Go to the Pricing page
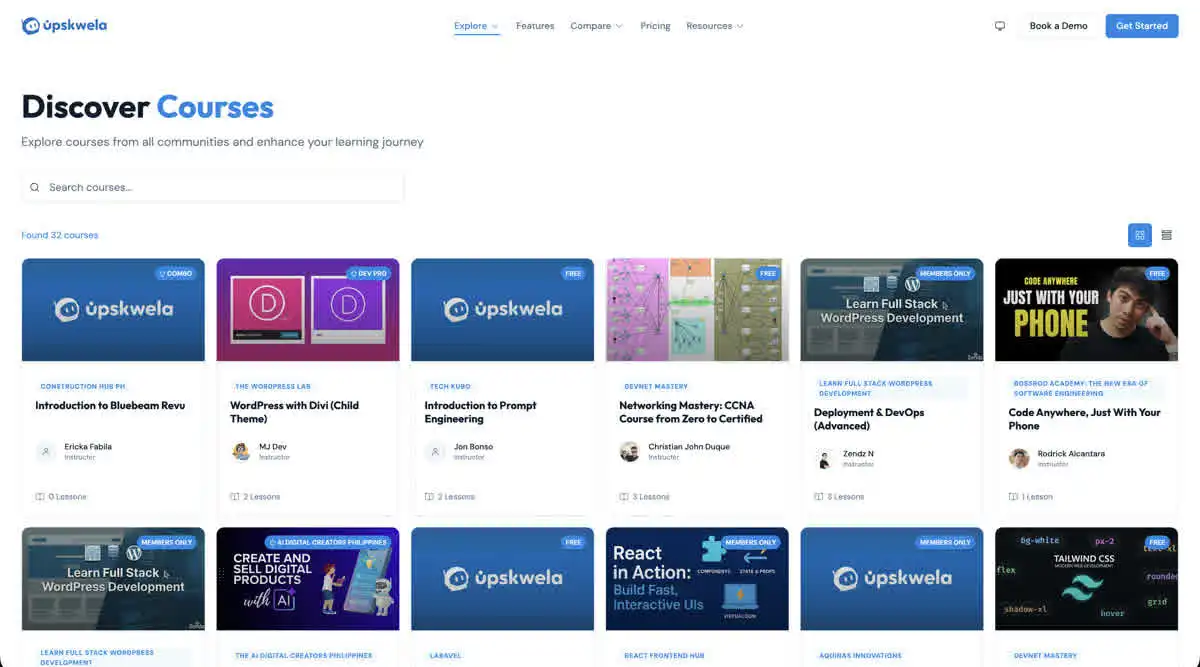 click(x=655, y=26)
